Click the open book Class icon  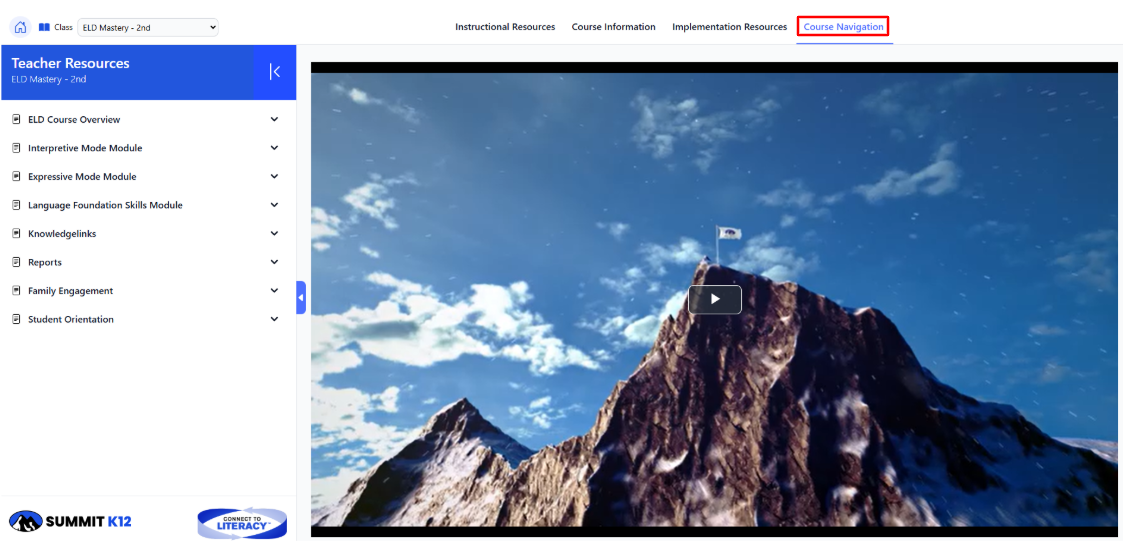pos(44,27)
